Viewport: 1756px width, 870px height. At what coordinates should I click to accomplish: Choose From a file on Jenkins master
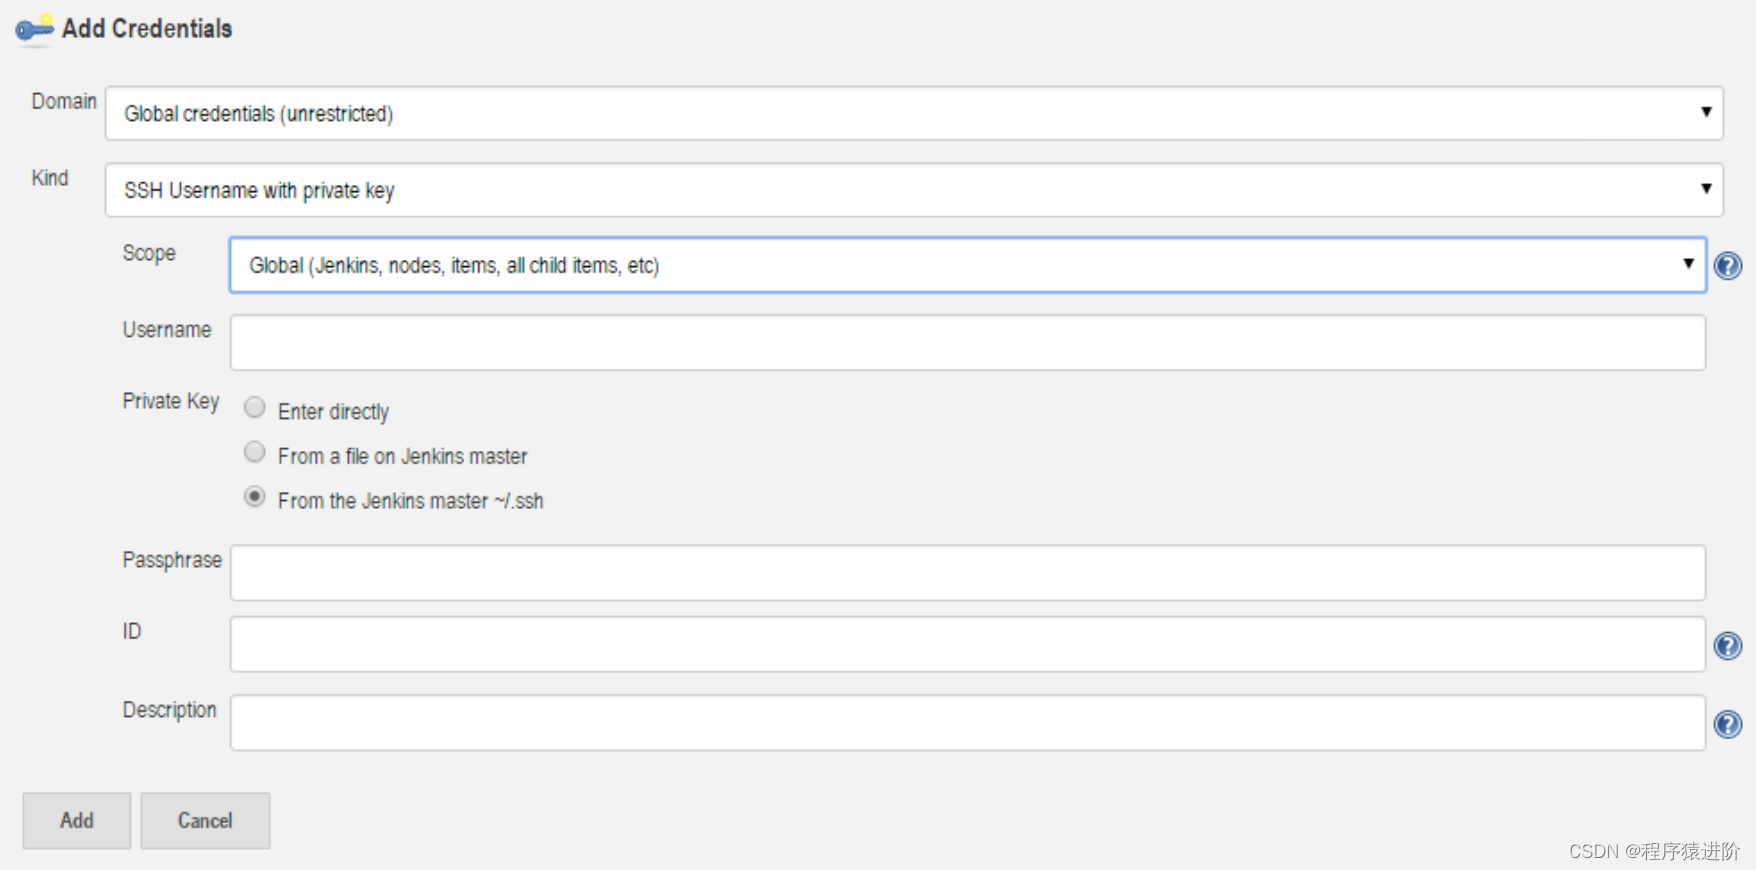(255, 452)
